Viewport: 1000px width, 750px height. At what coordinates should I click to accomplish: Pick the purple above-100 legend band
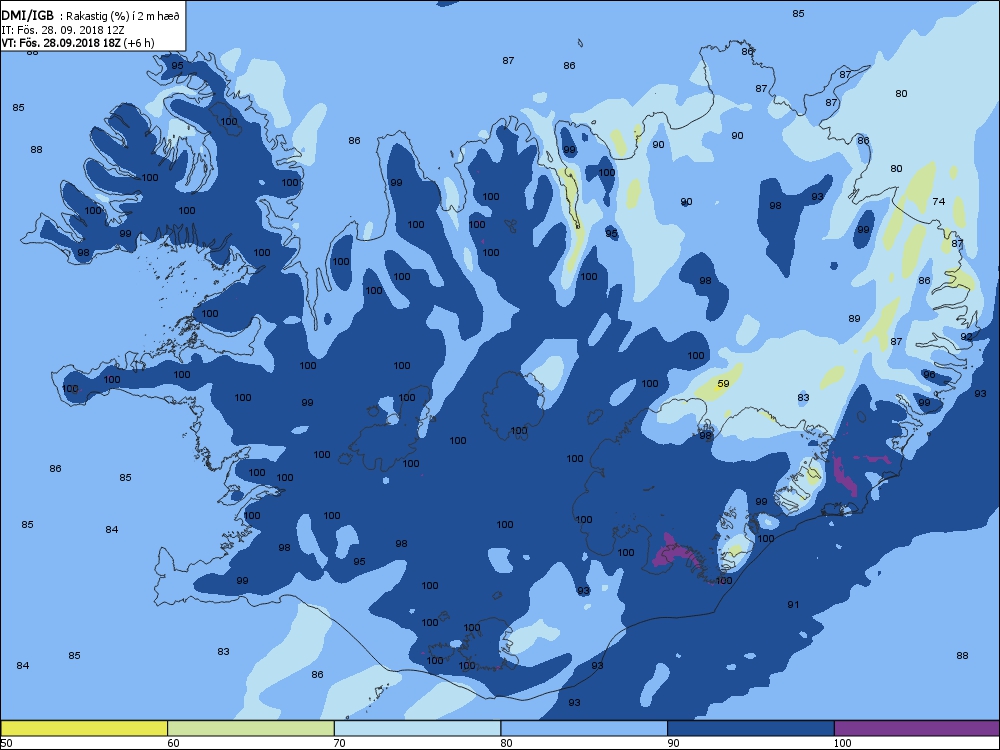coord(917,728)
